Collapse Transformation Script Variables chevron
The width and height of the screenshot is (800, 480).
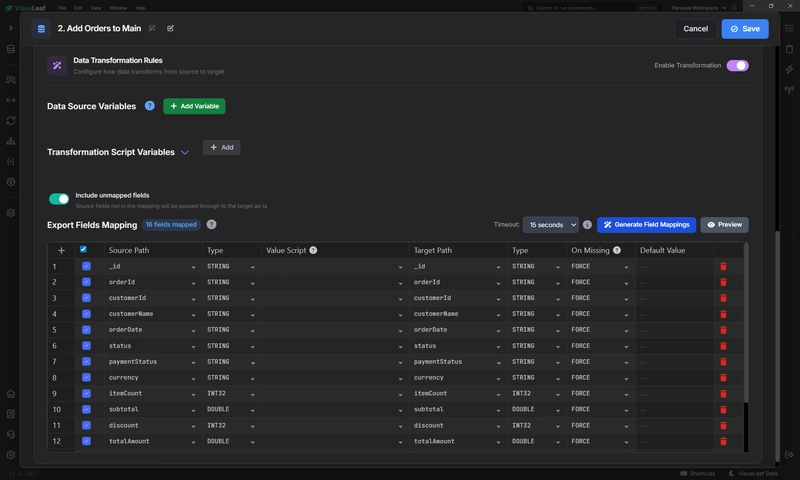pos(185,152)
